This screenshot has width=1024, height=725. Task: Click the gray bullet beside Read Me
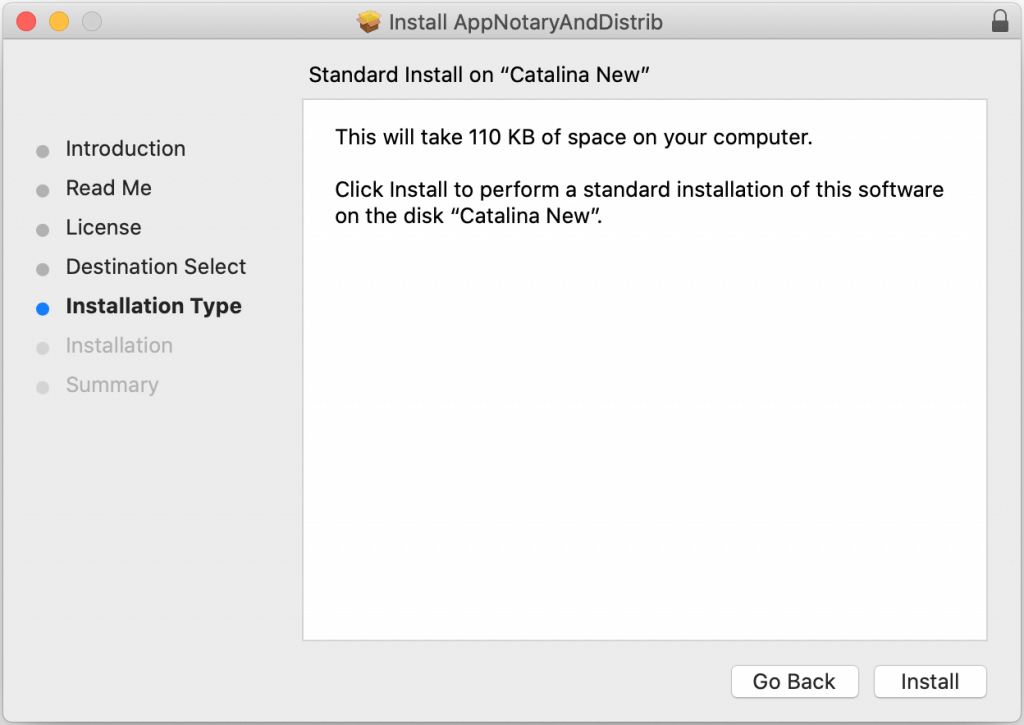[42, 190]
